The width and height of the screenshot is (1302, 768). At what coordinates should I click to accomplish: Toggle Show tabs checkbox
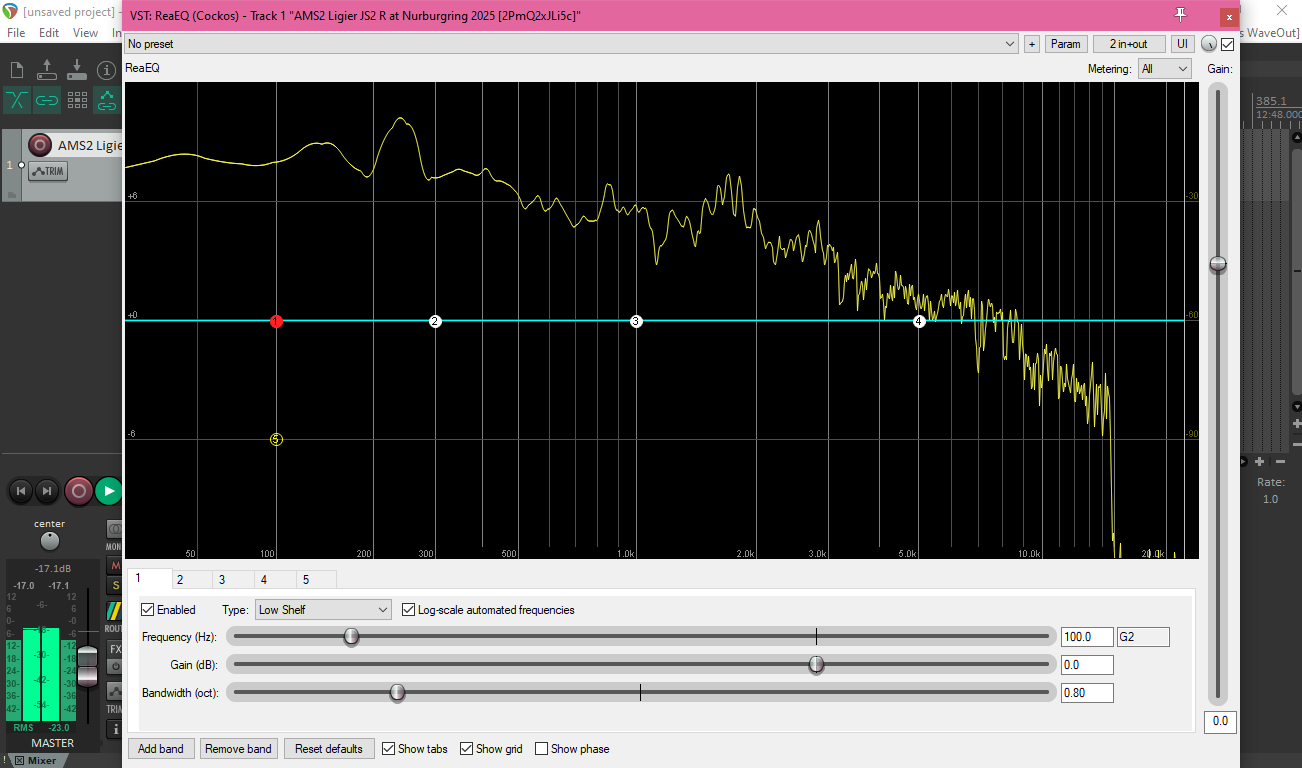(x=389, y=749)
